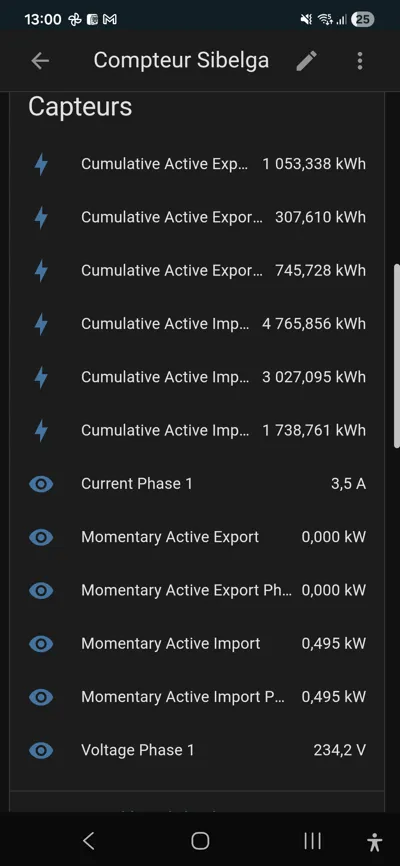Screen dimensions: 400x866
Task: Select the 1 738,761 kWh import entry
Action: (x=197, y=431)
